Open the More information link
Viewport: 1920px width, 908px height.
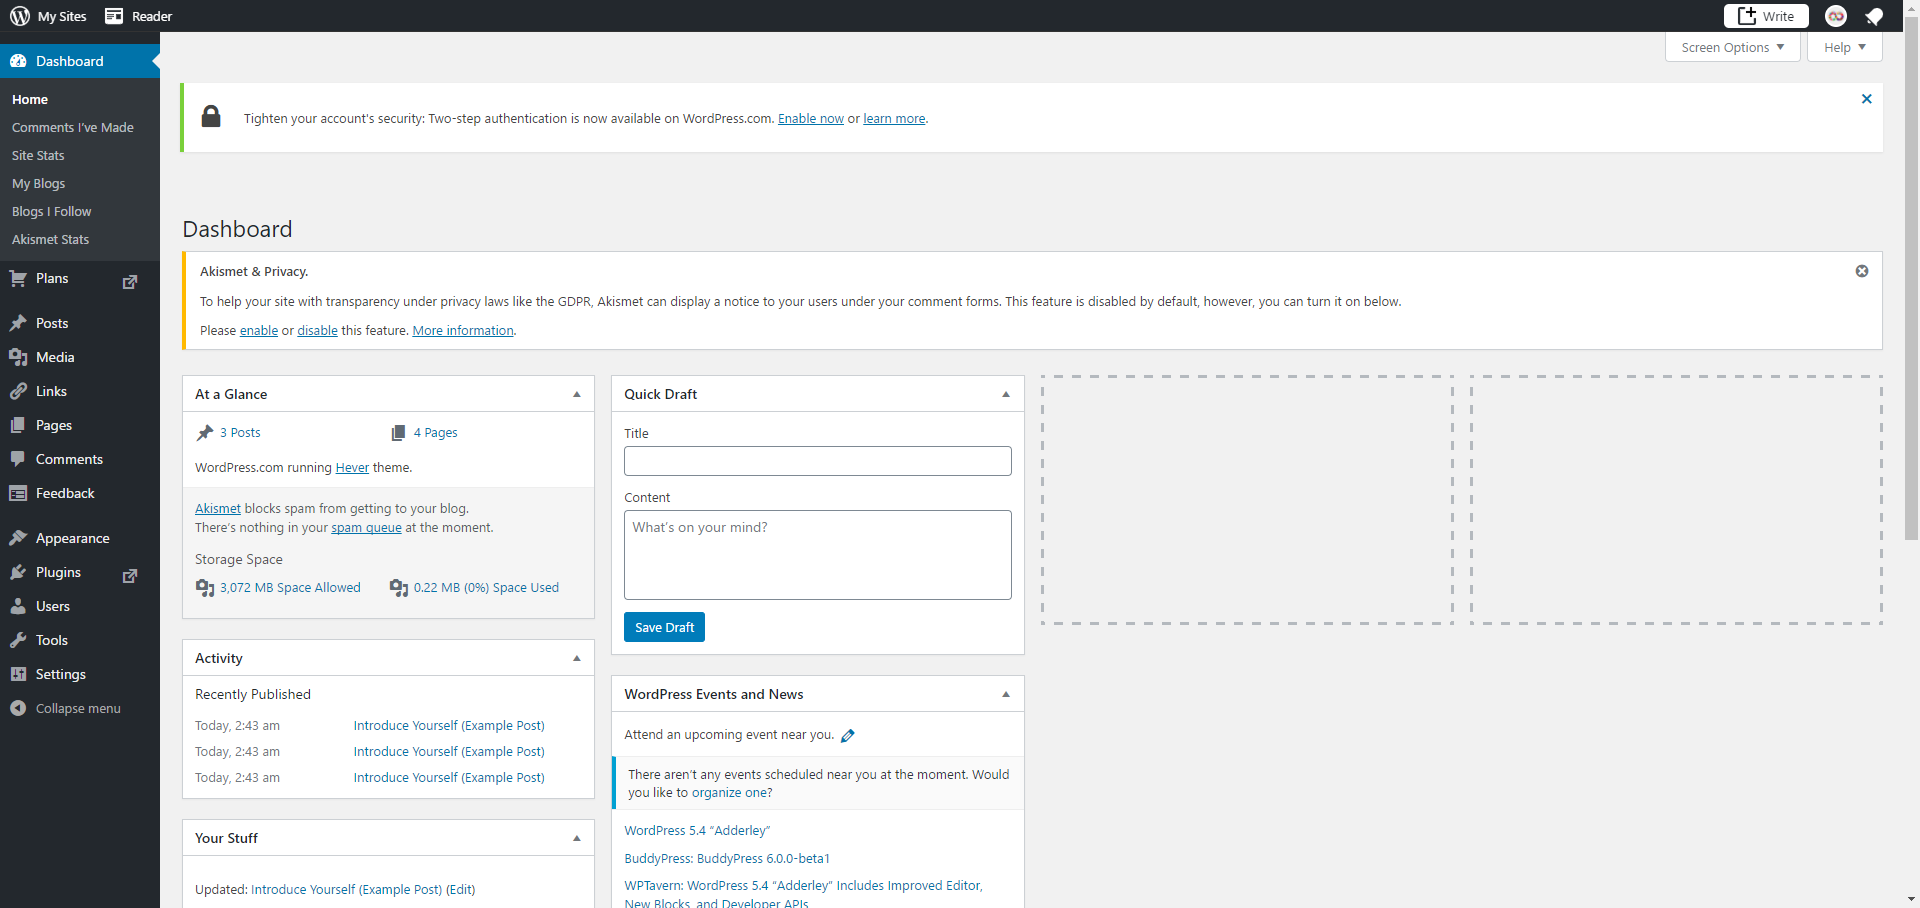(x=463, y=330)
